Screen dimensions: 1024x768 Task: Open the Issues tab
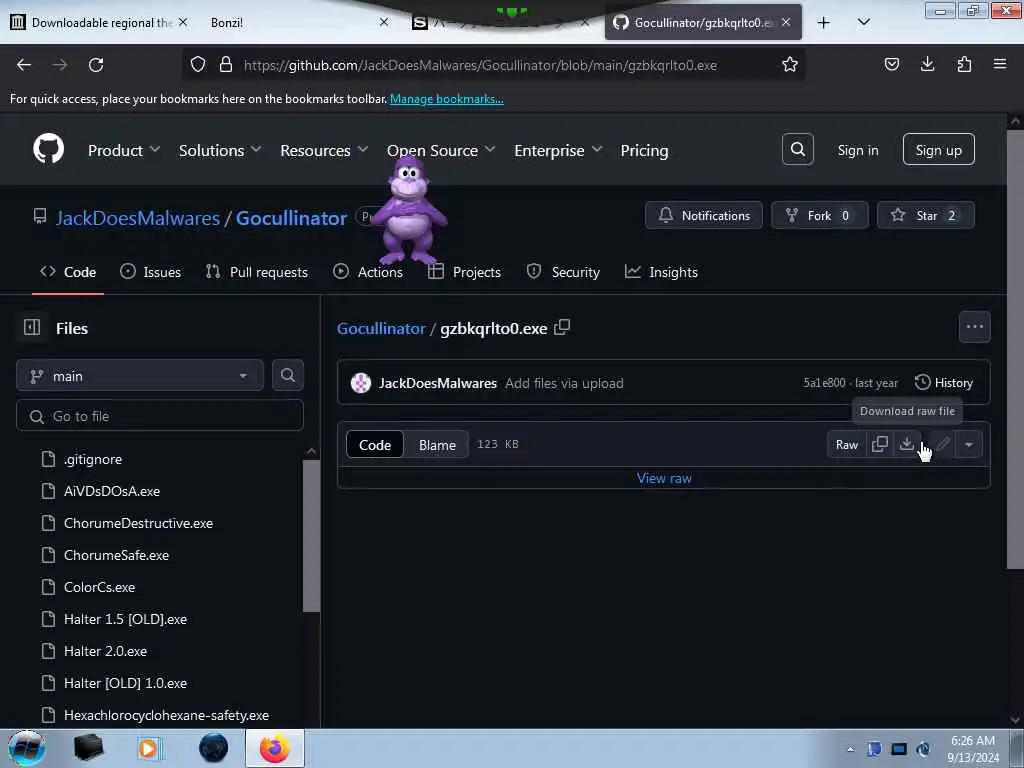coord(151,272)
